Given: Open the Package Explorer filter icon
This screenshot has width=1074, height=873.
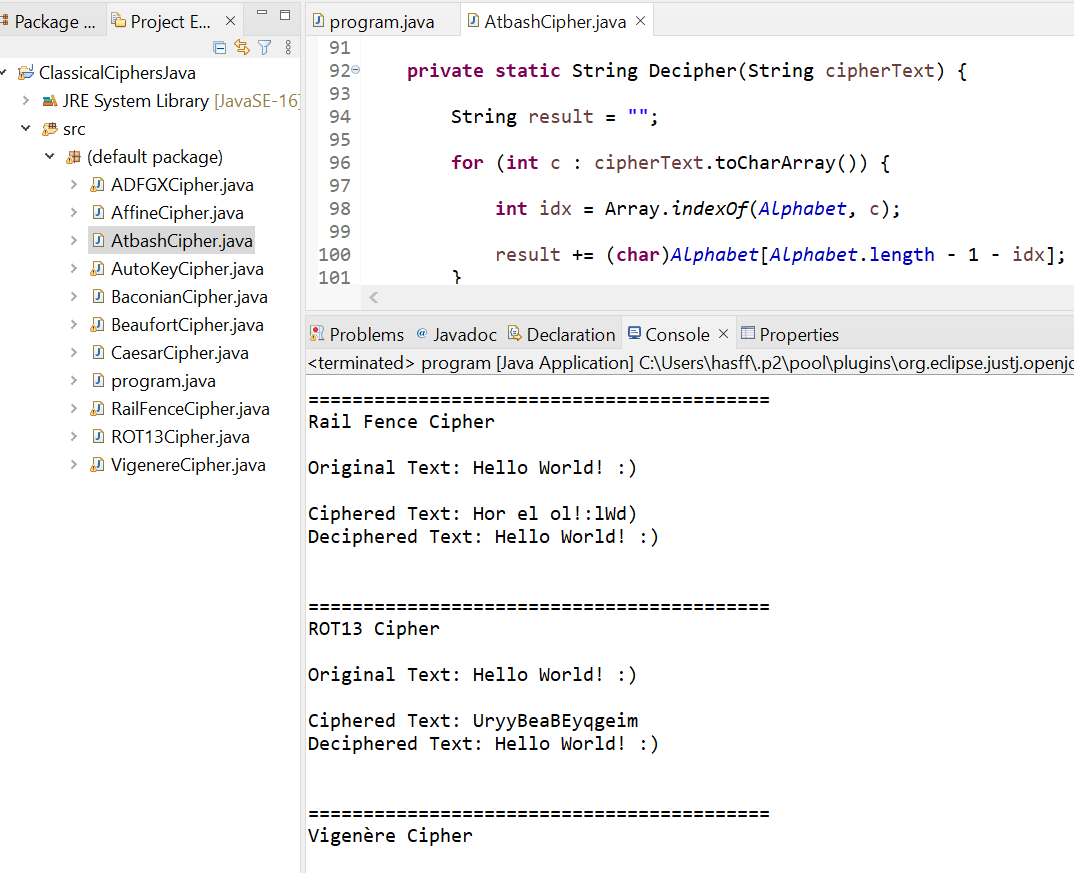Looking at the screenshot, I should pos(265,47).
